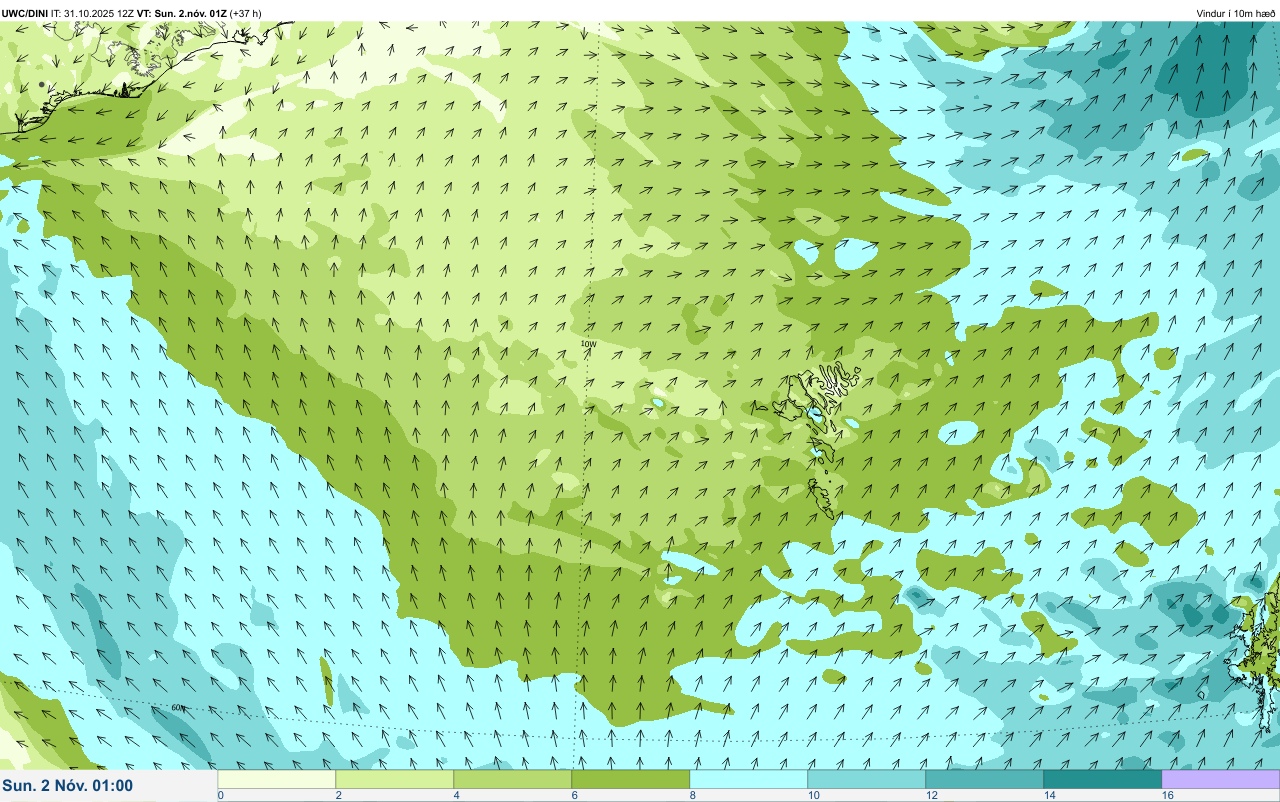The height and width of the screenshot is (802, 1280).
Task: Select the 6–8 olive green legend swatch
Action: tap(630, 779)
